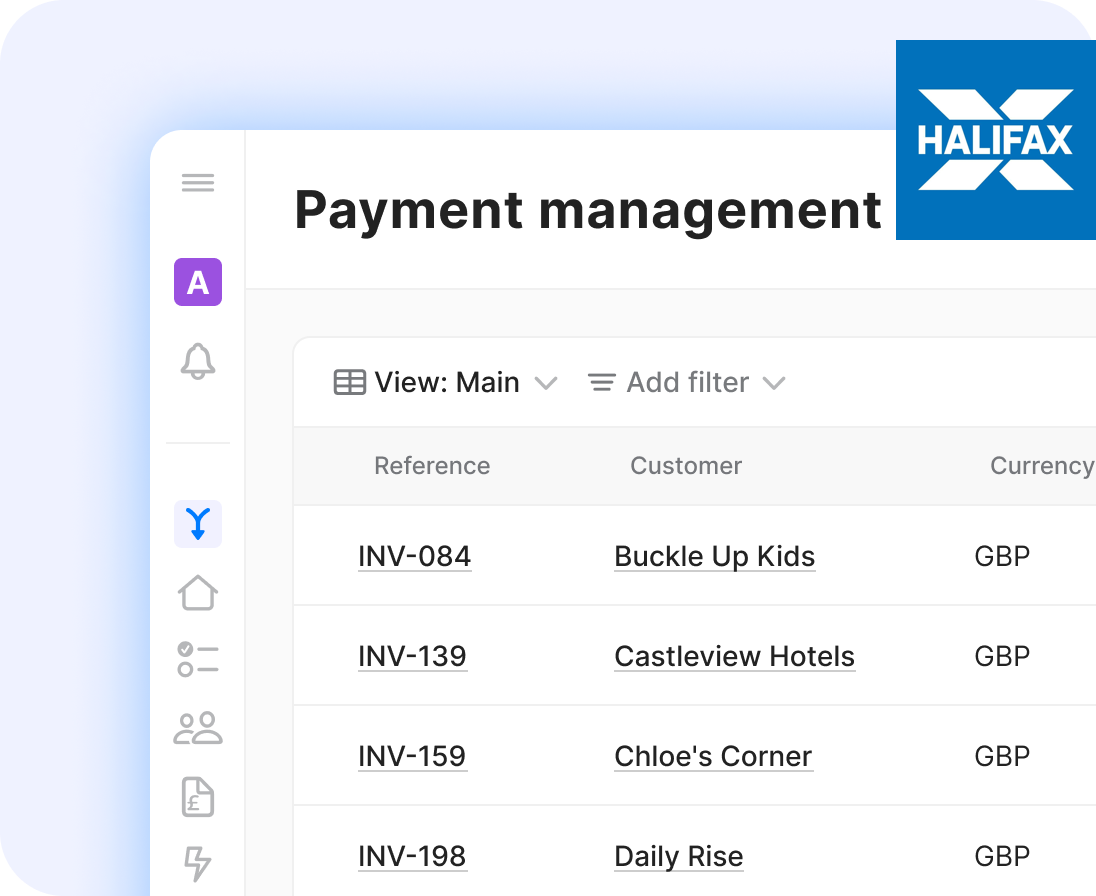Open invoice INV-198
The width and height of the screenshot is (1096, 896).
[412, 856]
